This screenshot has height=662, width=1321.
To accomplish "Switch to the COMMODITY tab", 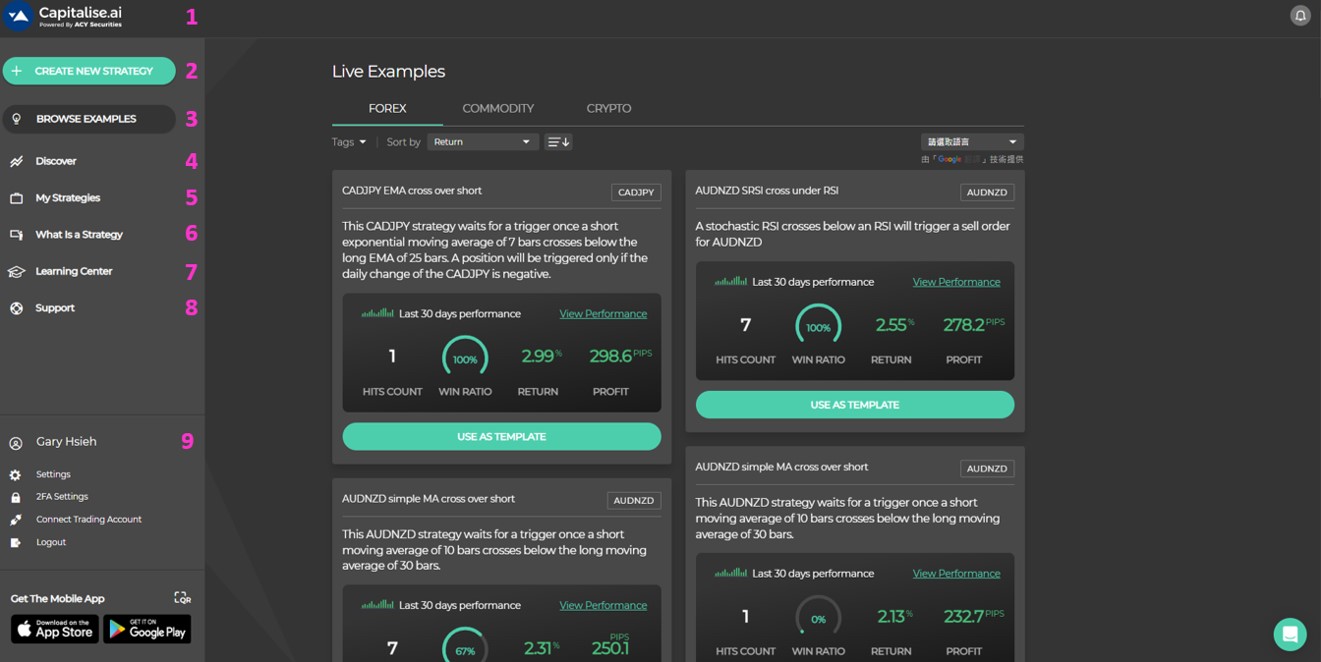I will pos(498,108).
